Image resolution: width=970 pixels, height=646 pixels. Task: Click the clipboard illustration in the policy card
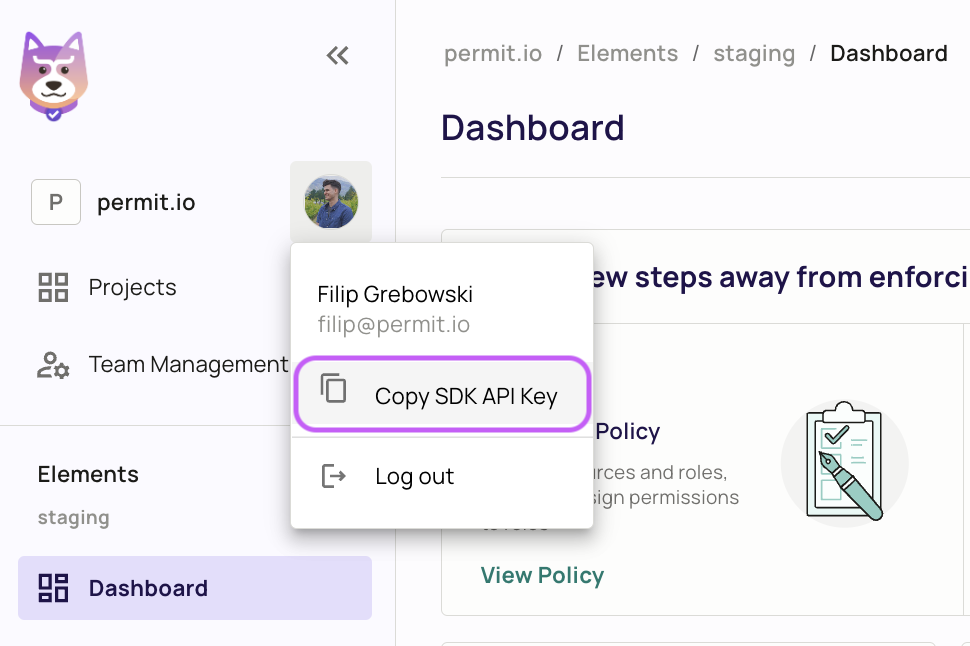pyautogui.click(x=844, y=462)
